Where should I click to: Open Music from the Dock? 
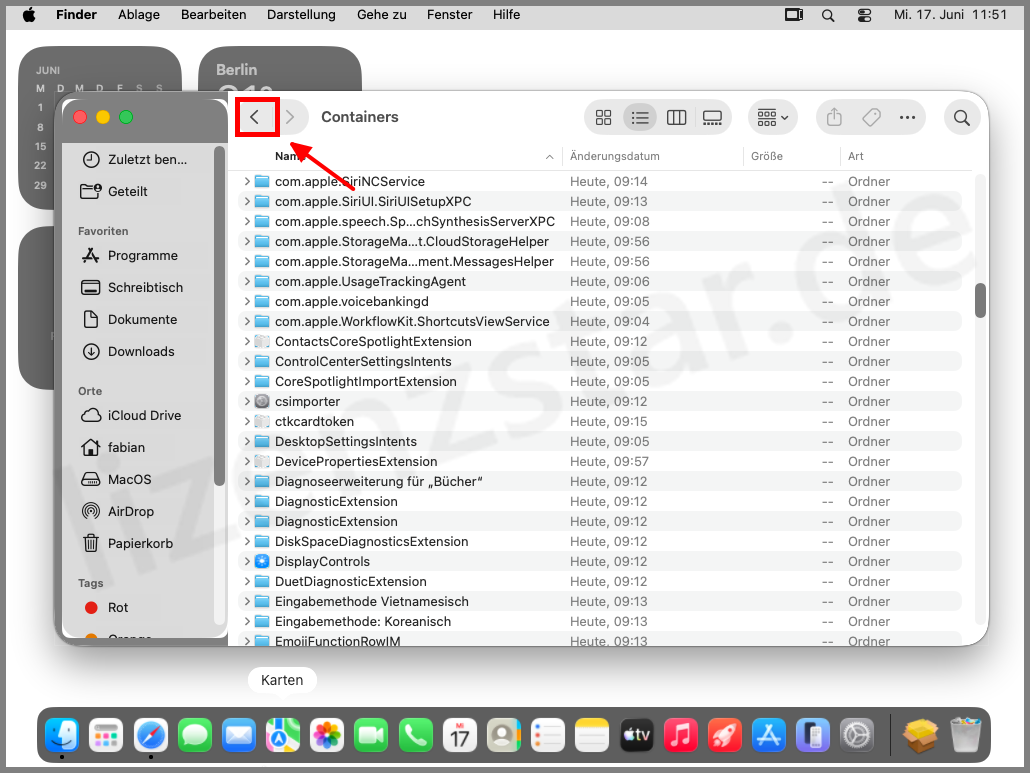[x=681, y=735]
